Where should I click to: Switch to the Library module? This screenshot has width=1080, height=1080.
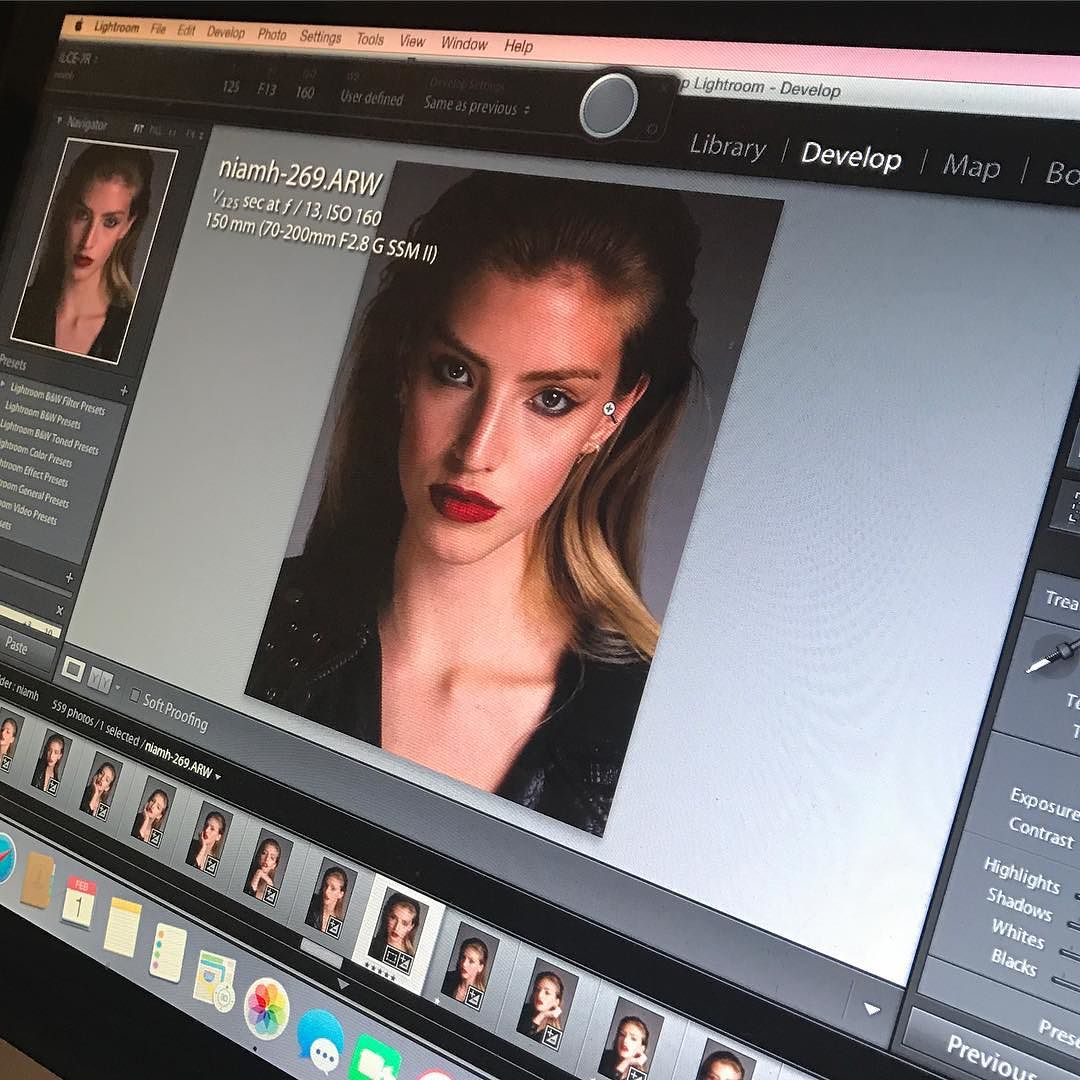(728, 147)
